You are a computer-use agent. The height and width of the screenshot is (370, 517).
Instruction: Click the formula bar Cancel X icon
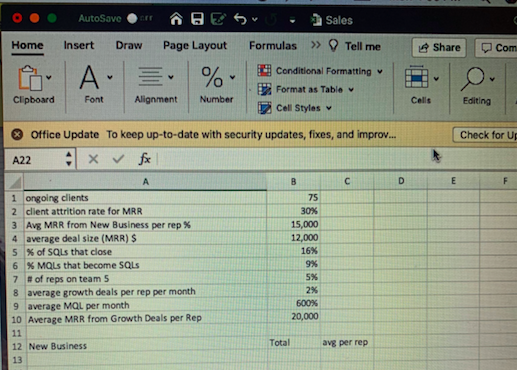click(x=93, y=159)
